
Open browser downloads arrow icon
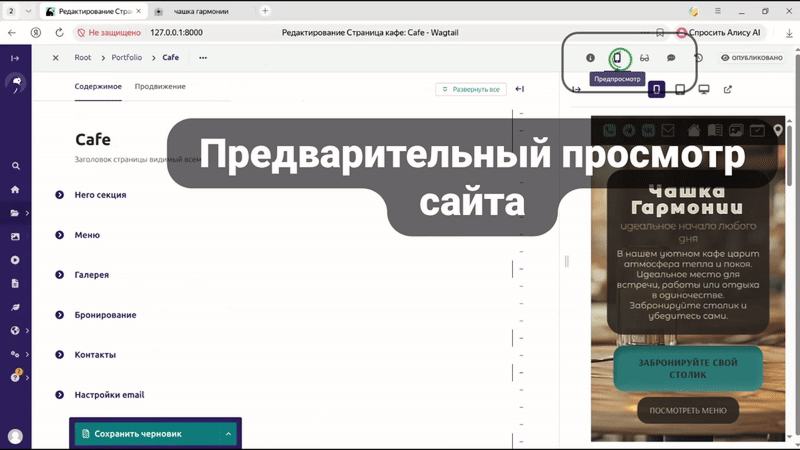(x=789, y=33)
